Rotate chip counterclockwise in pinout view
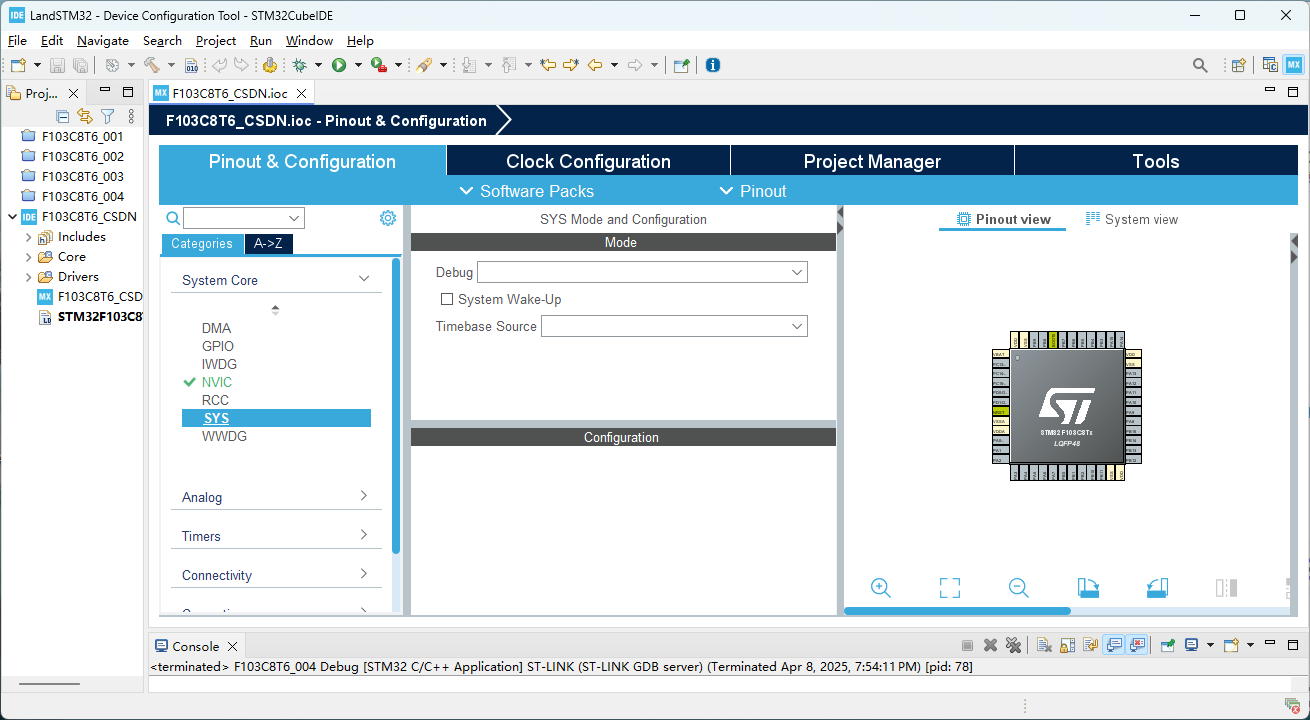 click(1157, 588)
